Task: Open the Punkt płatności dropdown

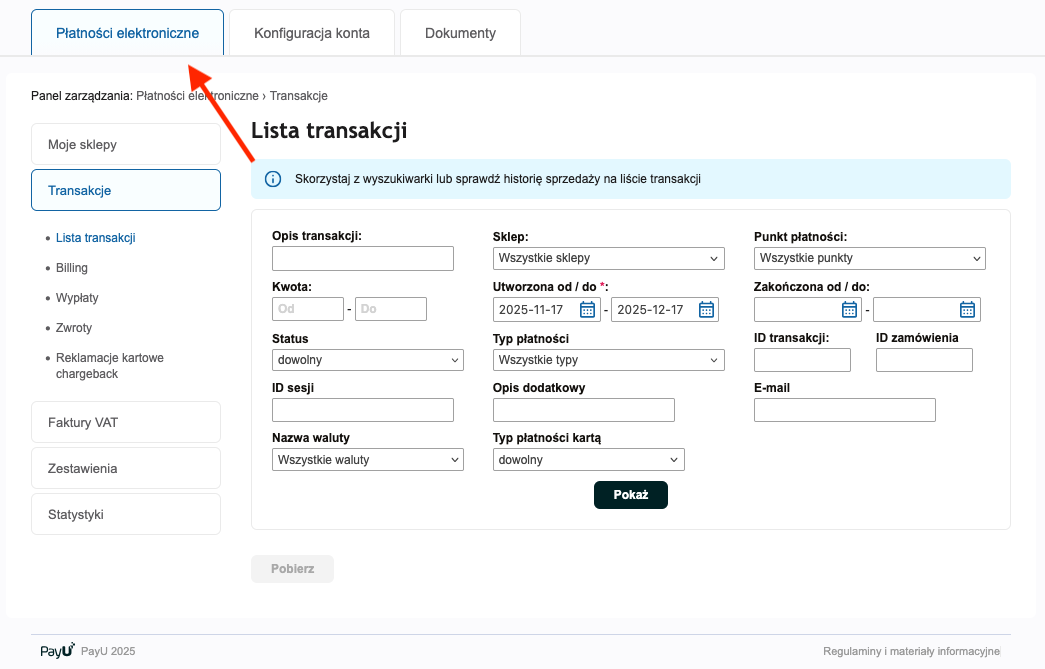Action: pos(869,258)
